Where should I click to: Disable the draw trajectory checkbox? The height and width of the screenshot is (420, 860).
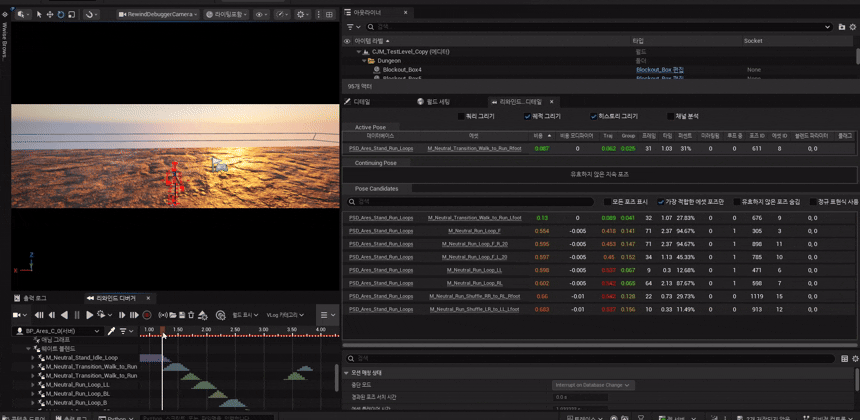[x=527, y=116]
